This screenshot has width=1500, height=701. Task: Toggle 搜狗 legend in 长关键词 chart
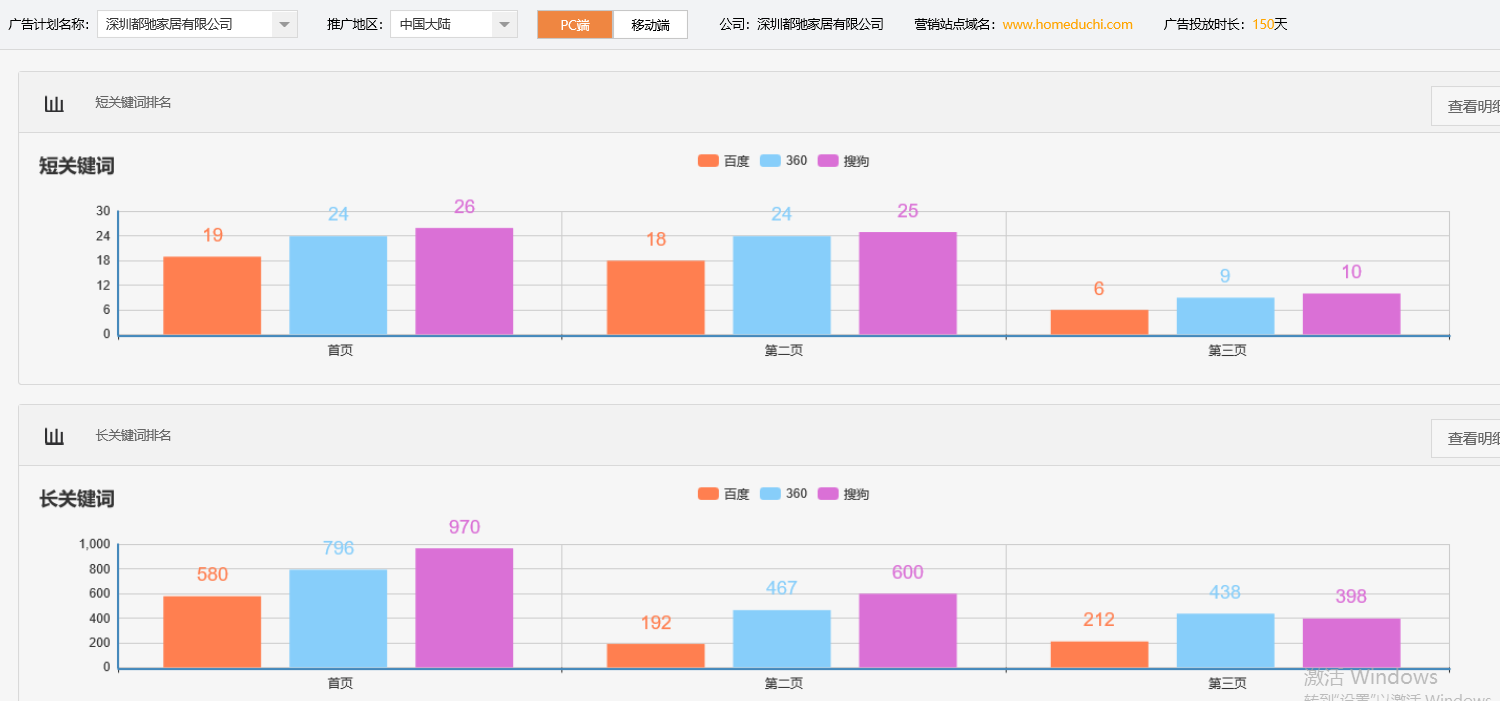pos(843,494)
